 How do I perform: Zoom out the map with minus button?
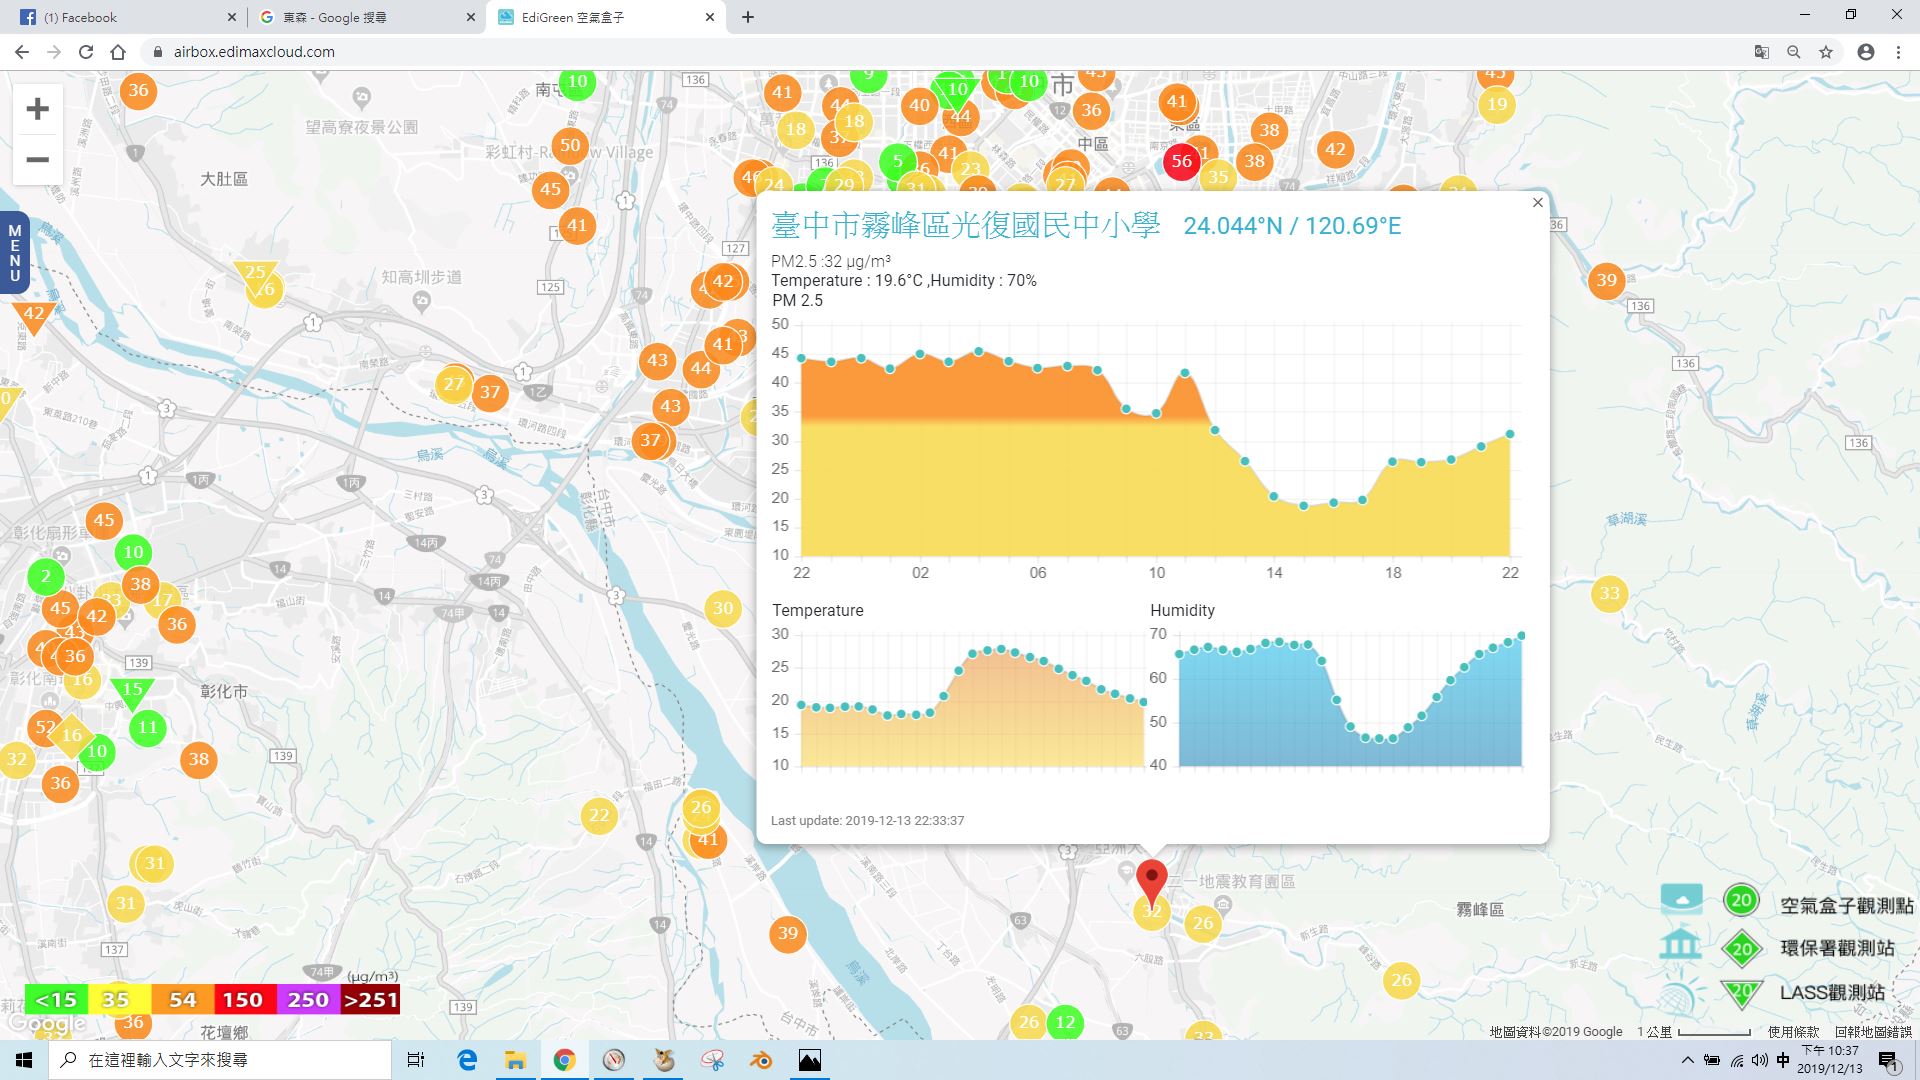click(37, 160)
